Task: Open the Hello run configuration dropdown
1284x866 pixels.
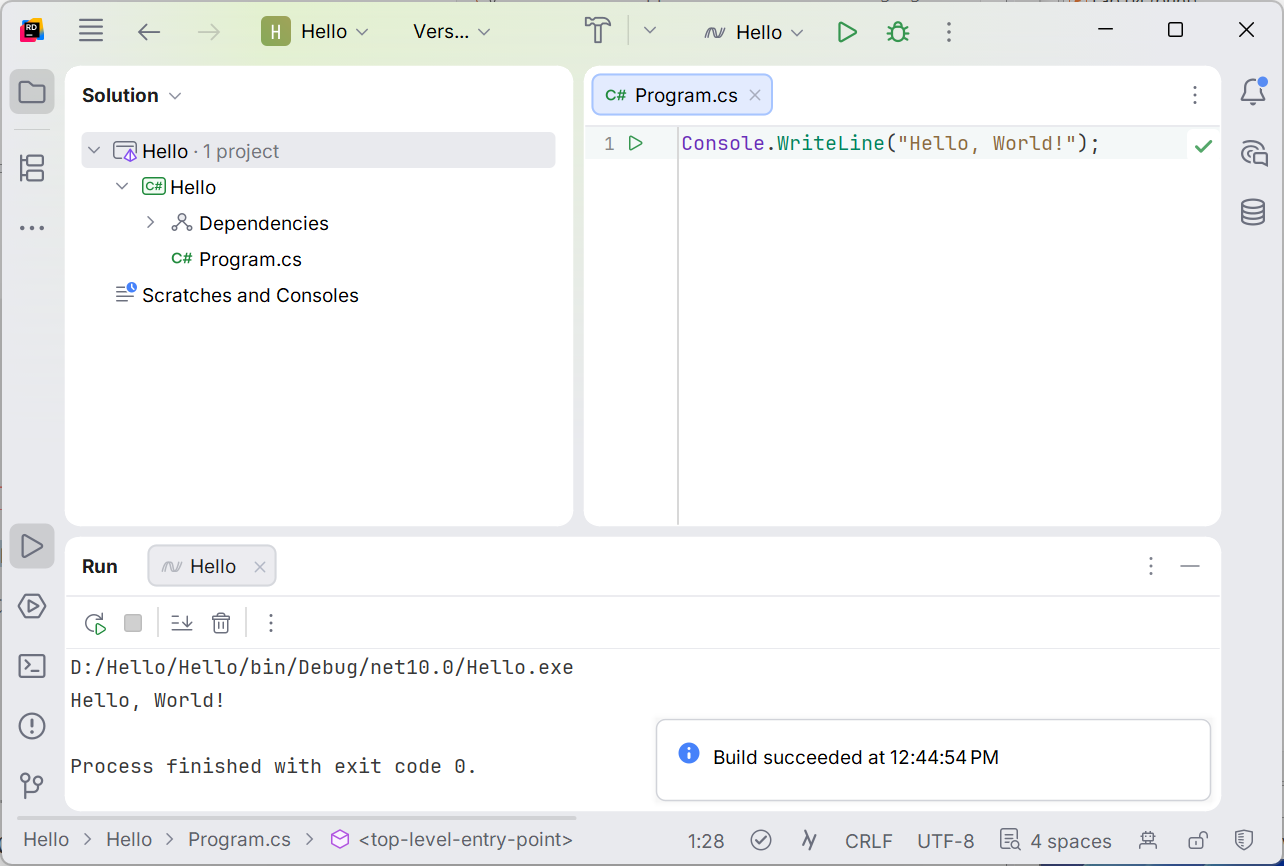Action: (x=754, y=32)
